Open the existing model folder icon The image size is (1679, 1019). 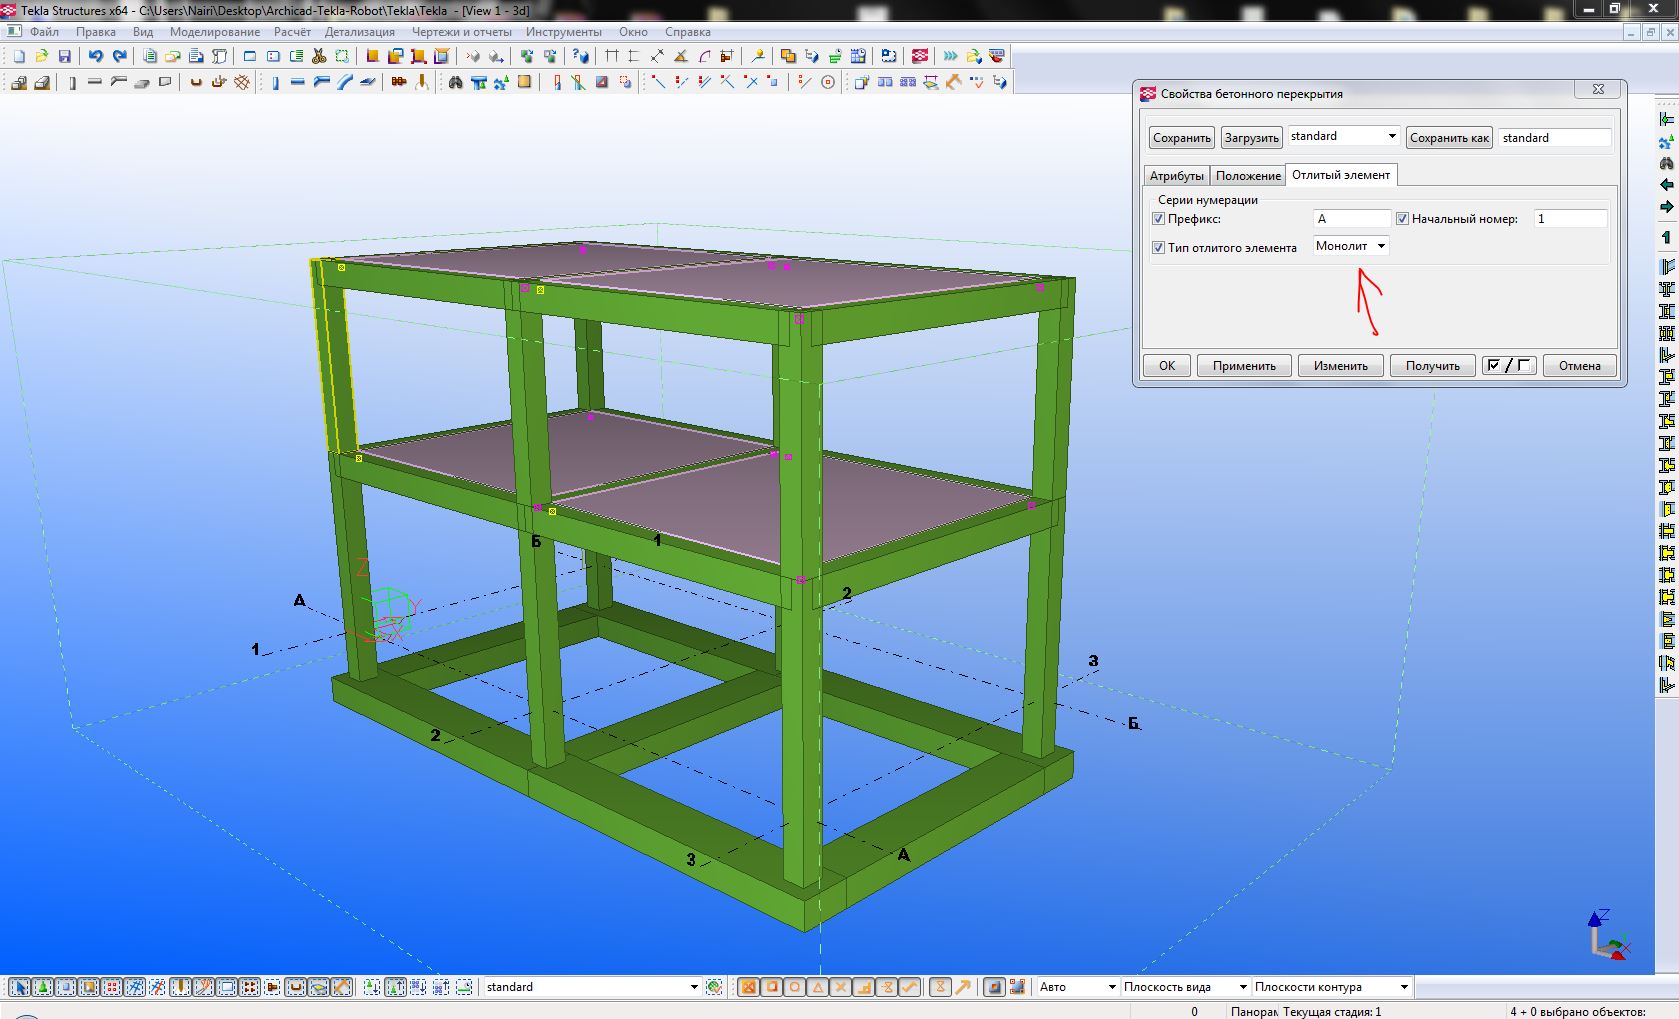[x=42, y=56]
